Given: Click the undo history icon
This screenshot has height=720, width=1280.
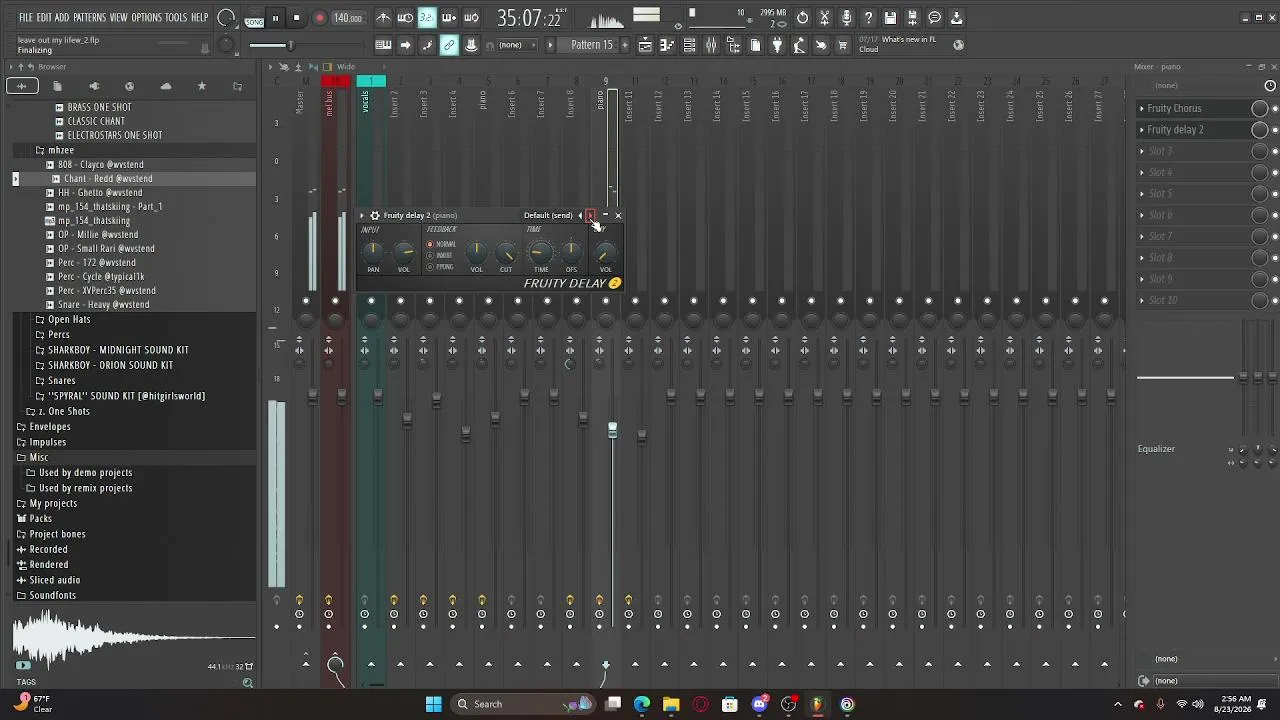Looking at the screenshot, I should coord(802,18).
